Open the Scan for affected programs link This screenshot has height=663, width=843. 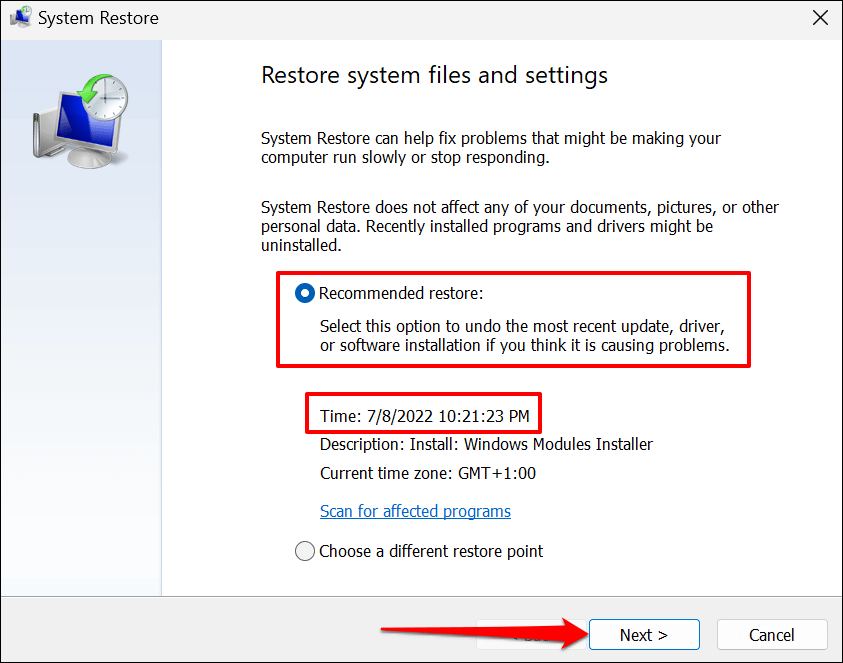pyautogui.click(x=415, y=511)
